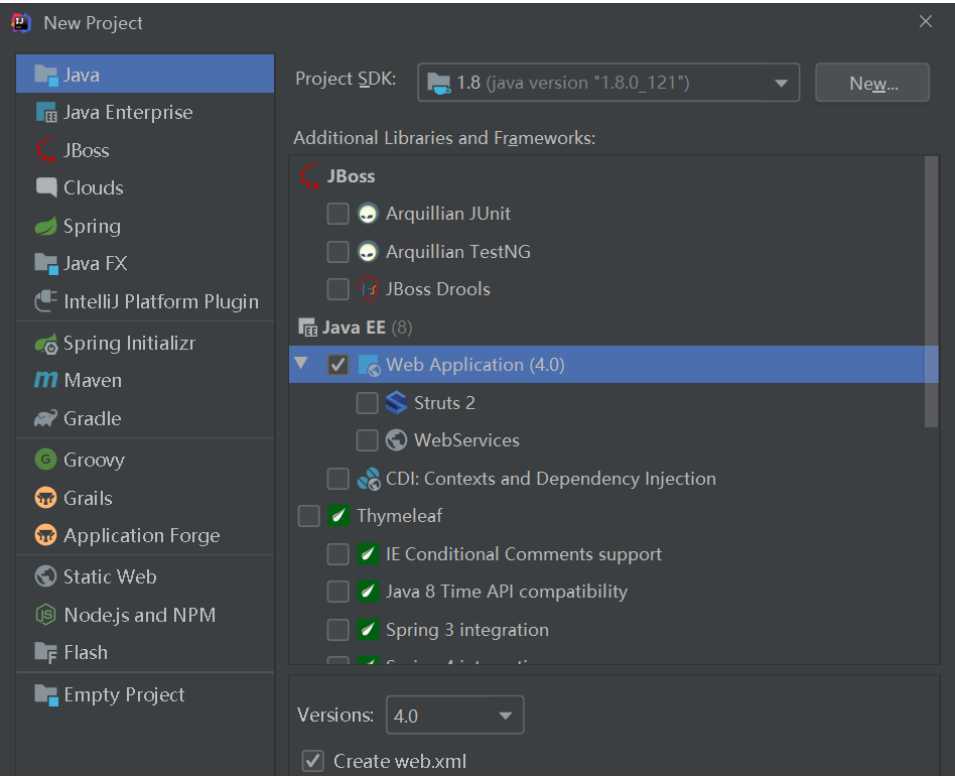Check the Spring 3 integration checkbox
955x777 pixels.
(x=338, y=630)
